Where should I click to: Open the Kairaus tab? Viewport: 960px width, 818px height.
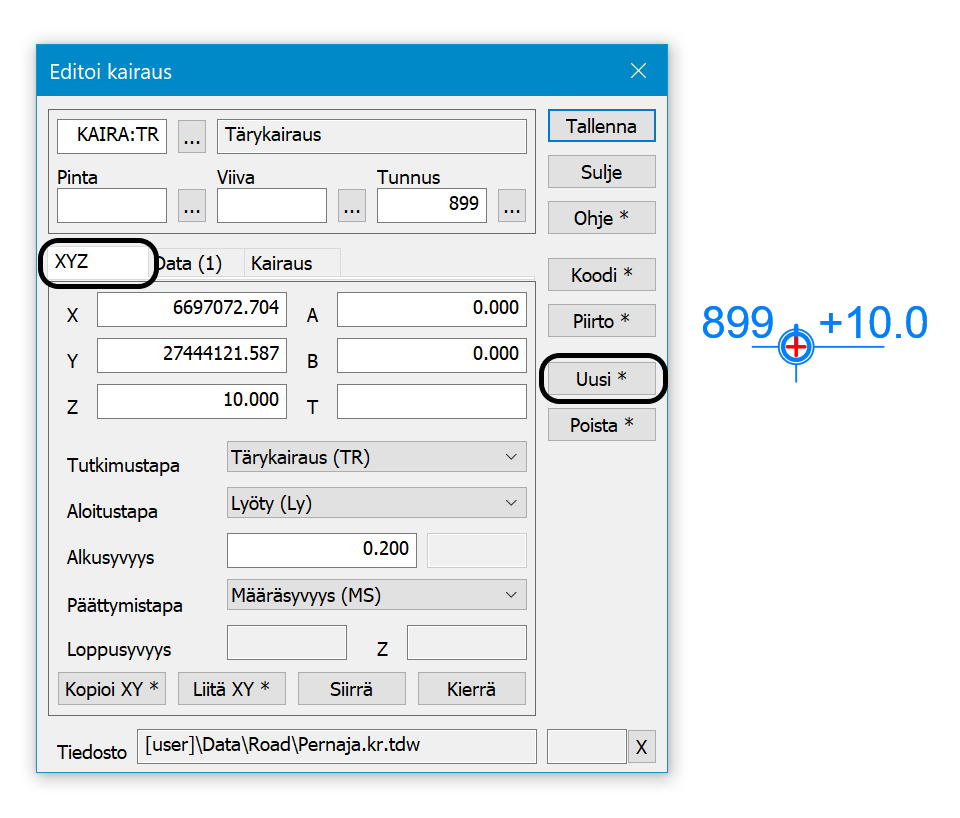point(282,264)
